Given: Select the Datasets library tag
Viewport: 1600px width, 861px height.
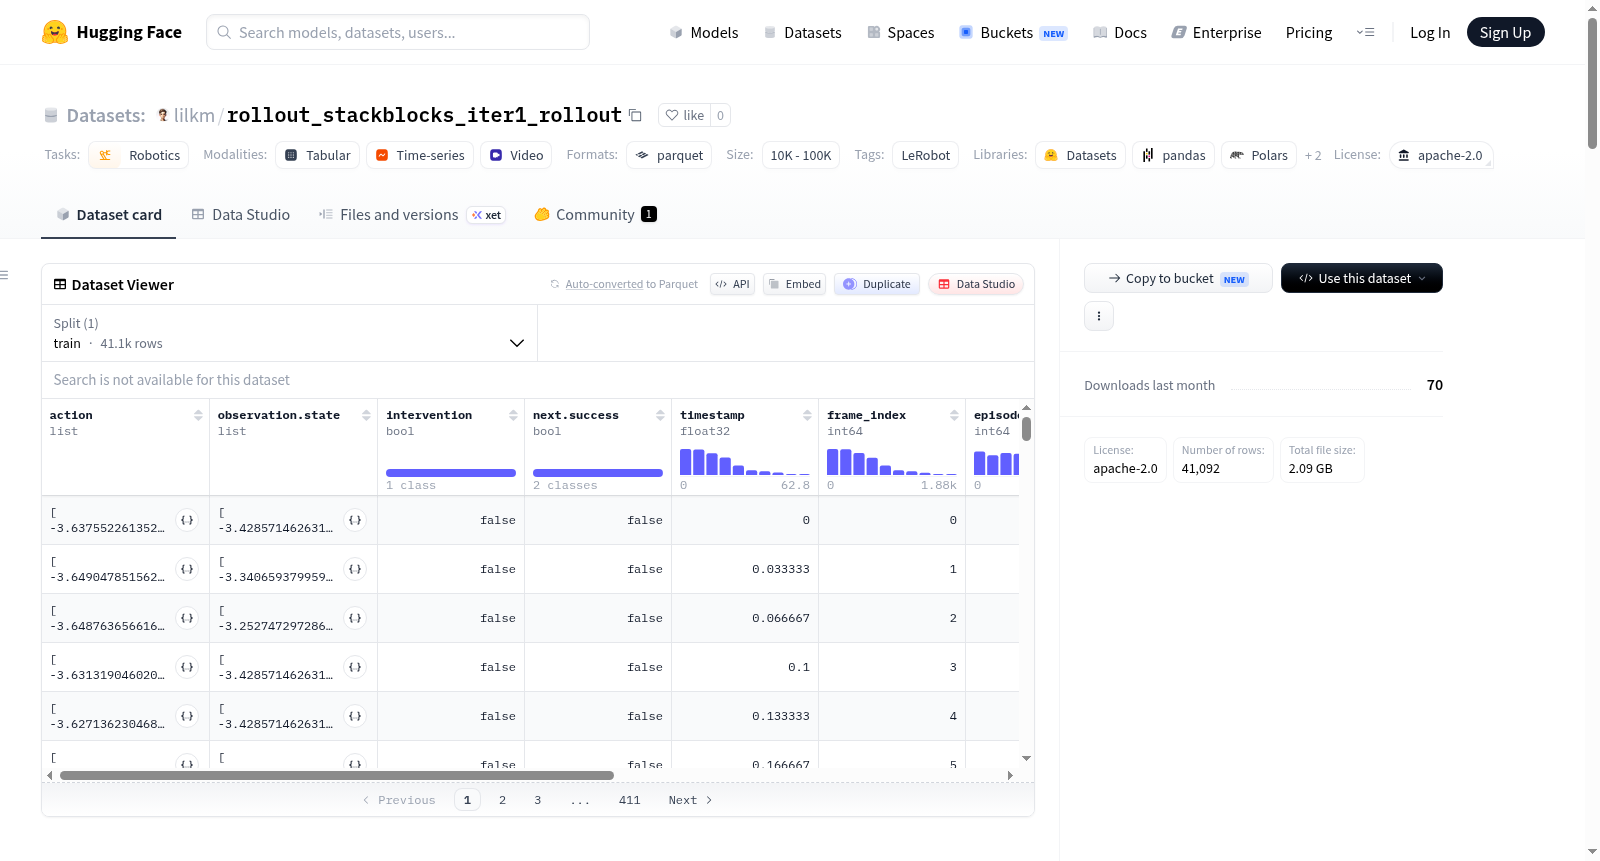Looking at the screenshot, I should 1081,155.
